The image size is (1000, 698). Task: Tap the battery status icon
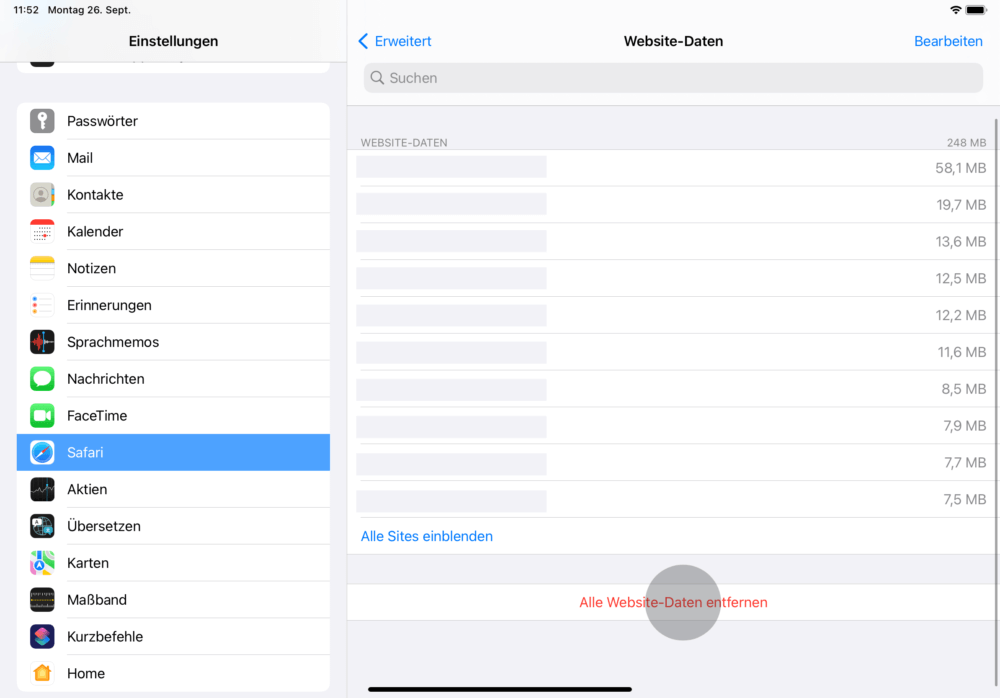976,10
